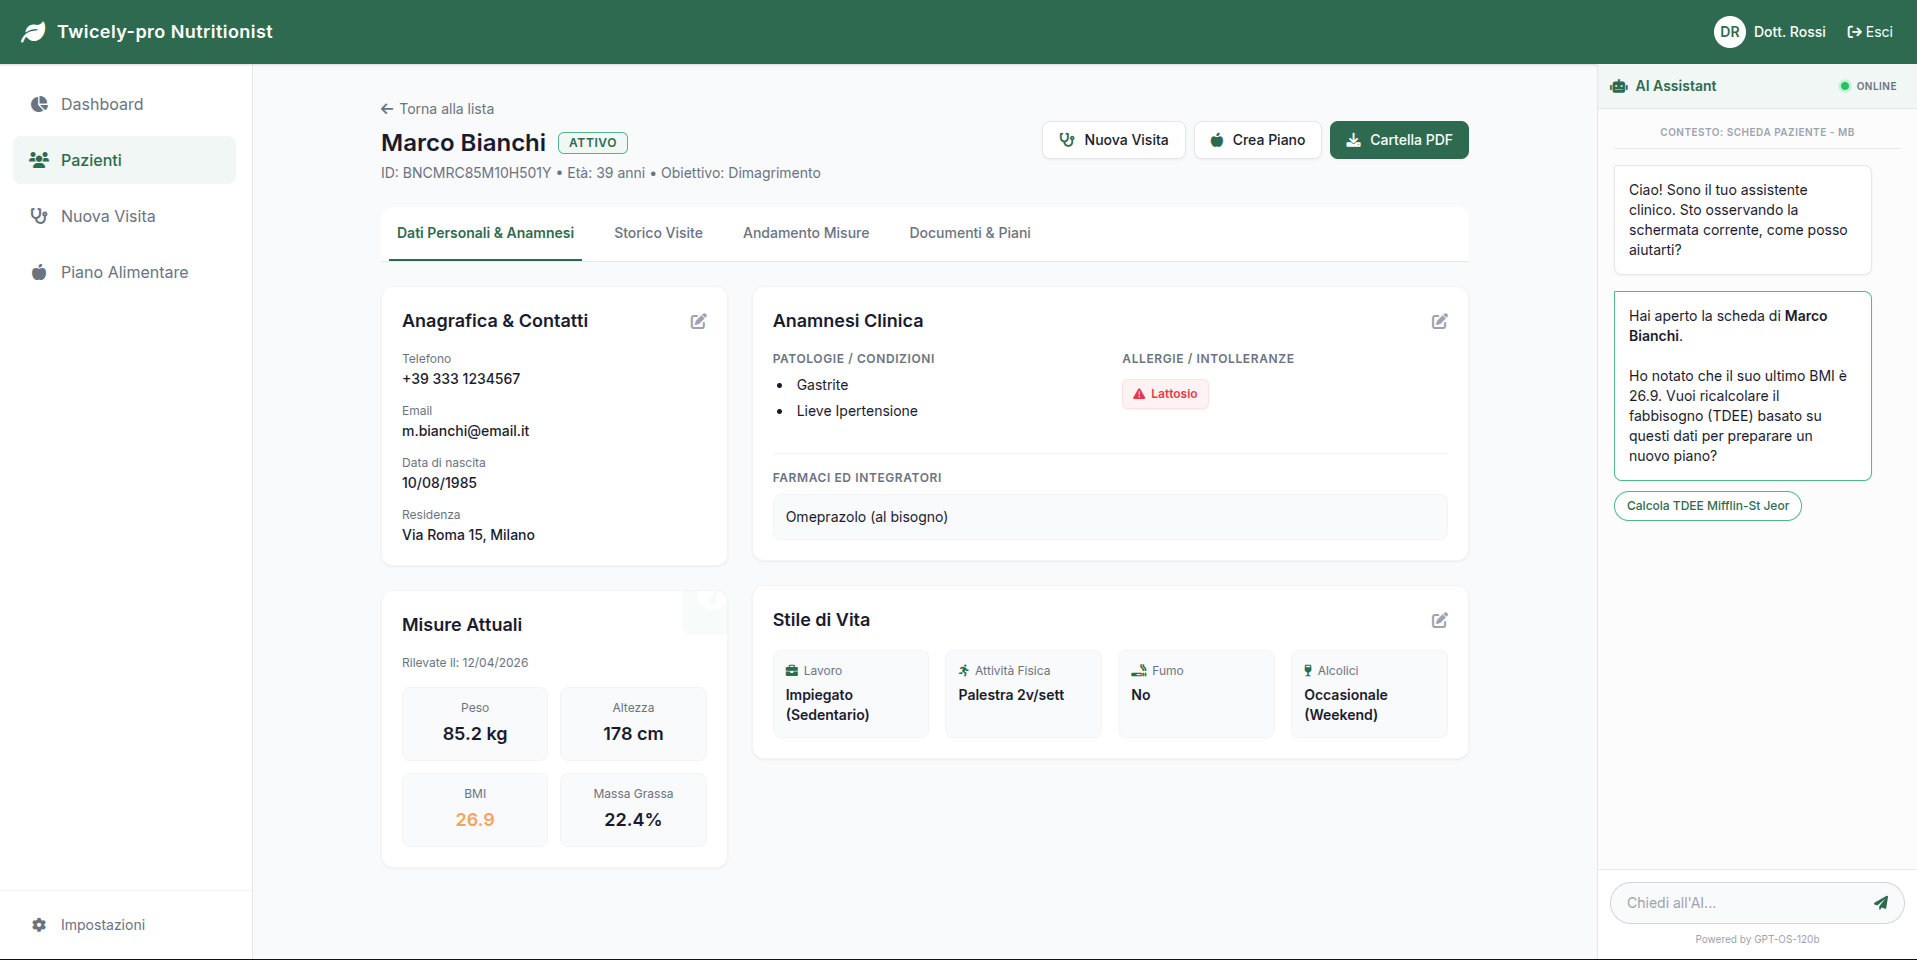Go to Piano Alimentare in sidebar
Image resolution: width=1917 pixels, height=960 pixels.
pos(124,272)
